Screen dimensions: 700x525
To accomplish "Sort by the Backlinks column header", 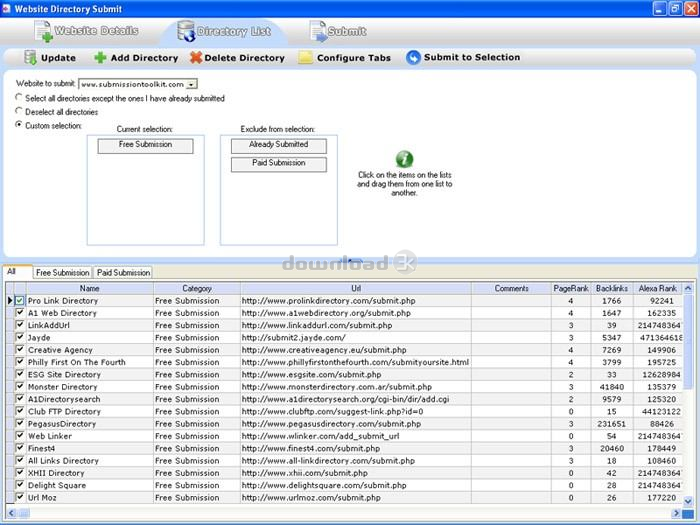I will (612, 288).
